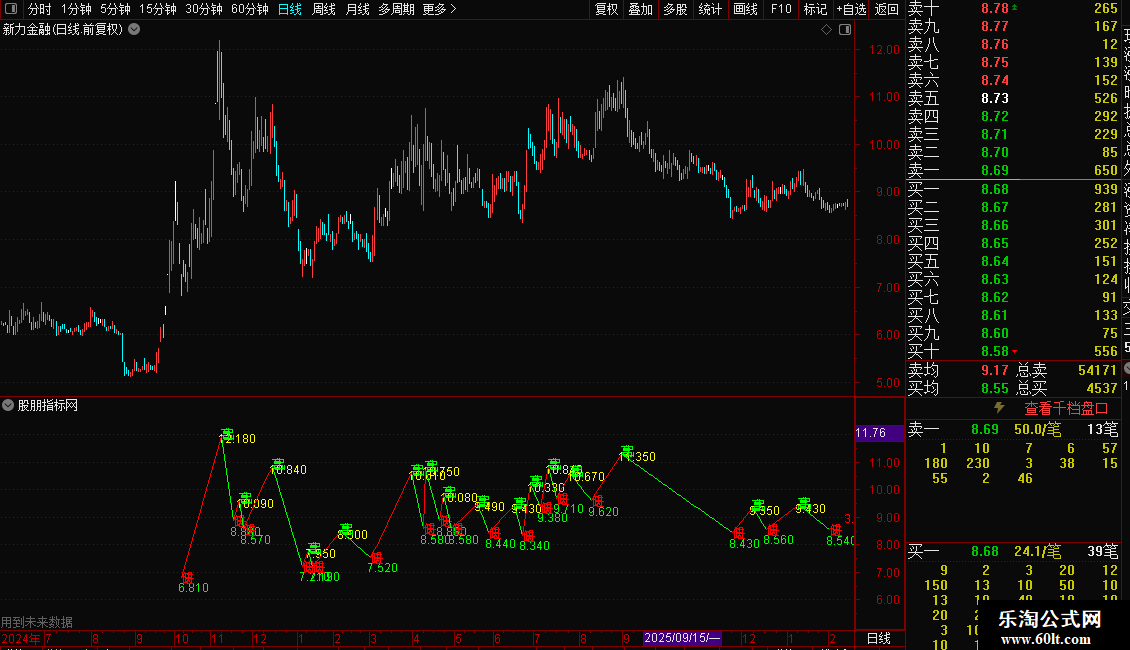Image resolution: width=1130 pixels, height=650 pixels.
Task: Click the 2025/09/15 date marker on axis
Action: pos(681,638)
